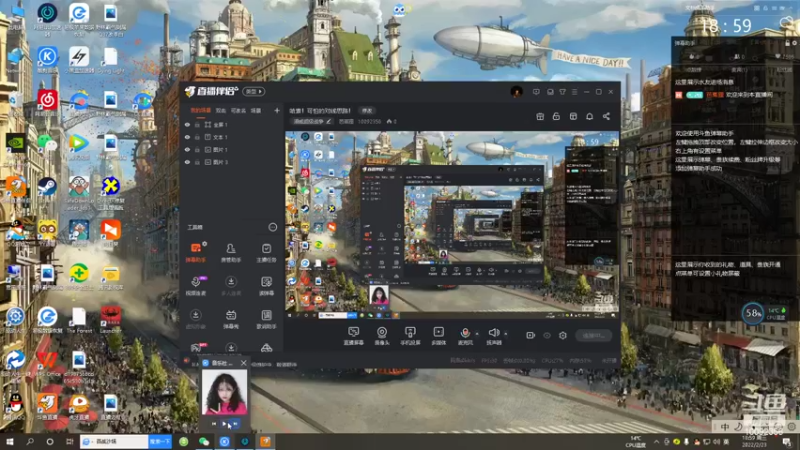Toggle the preview eye icon near settings
The height and width of the screenshot is (450, 800).
pyautogui.click(x=547, y=335)
